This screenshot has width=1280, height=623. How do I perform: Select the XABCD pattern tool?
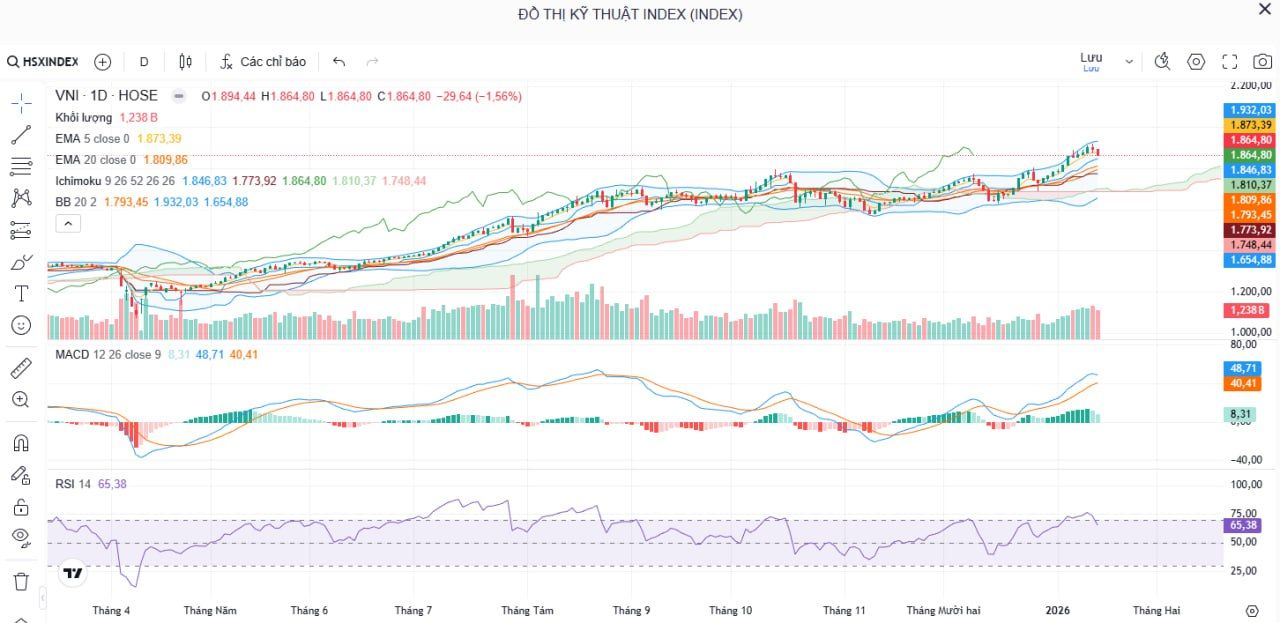[20, 198]
